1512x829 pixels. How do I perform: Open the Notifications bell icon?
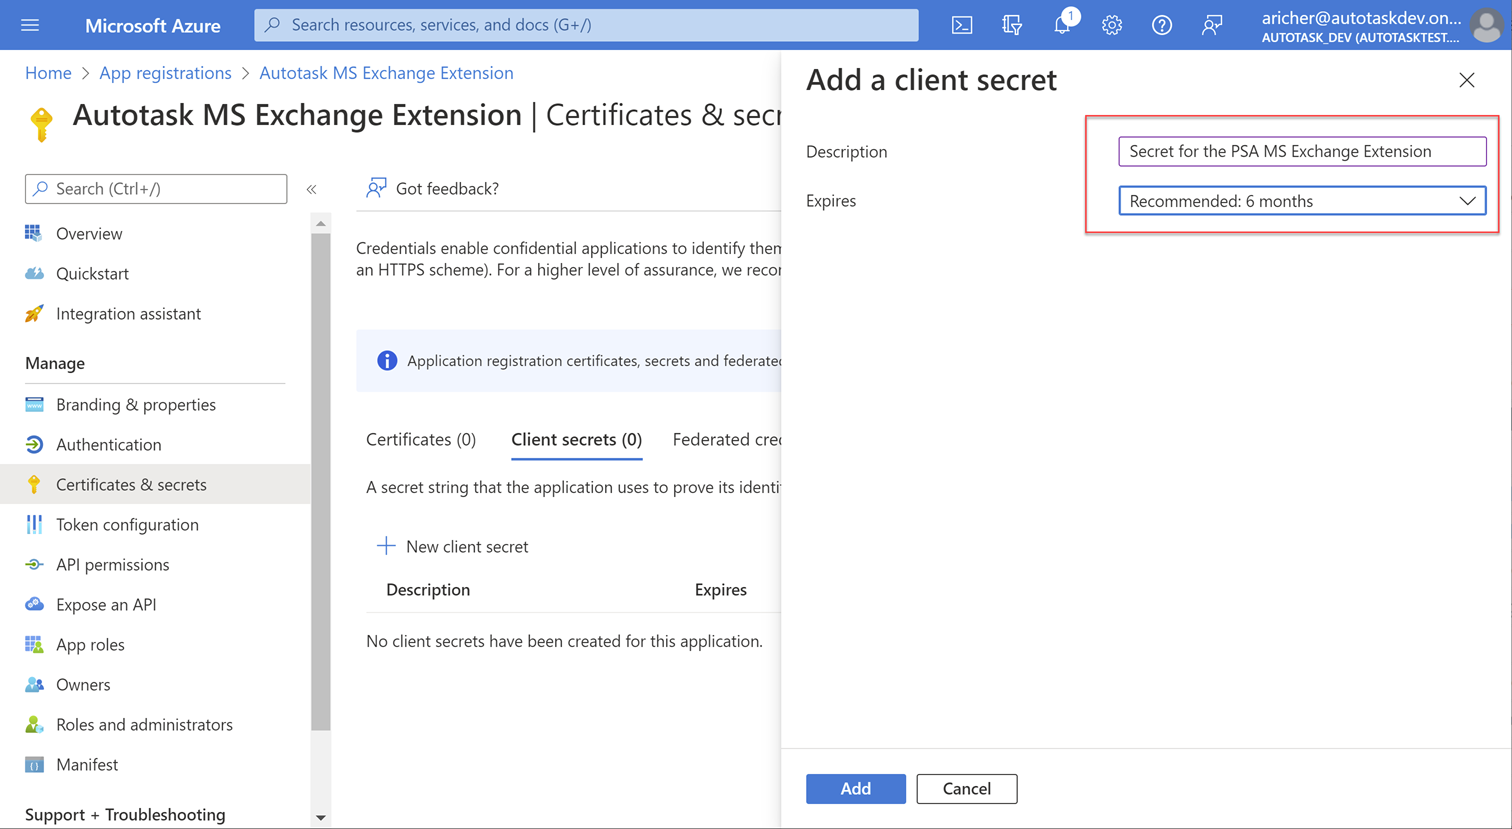(x=1062, y=25)
